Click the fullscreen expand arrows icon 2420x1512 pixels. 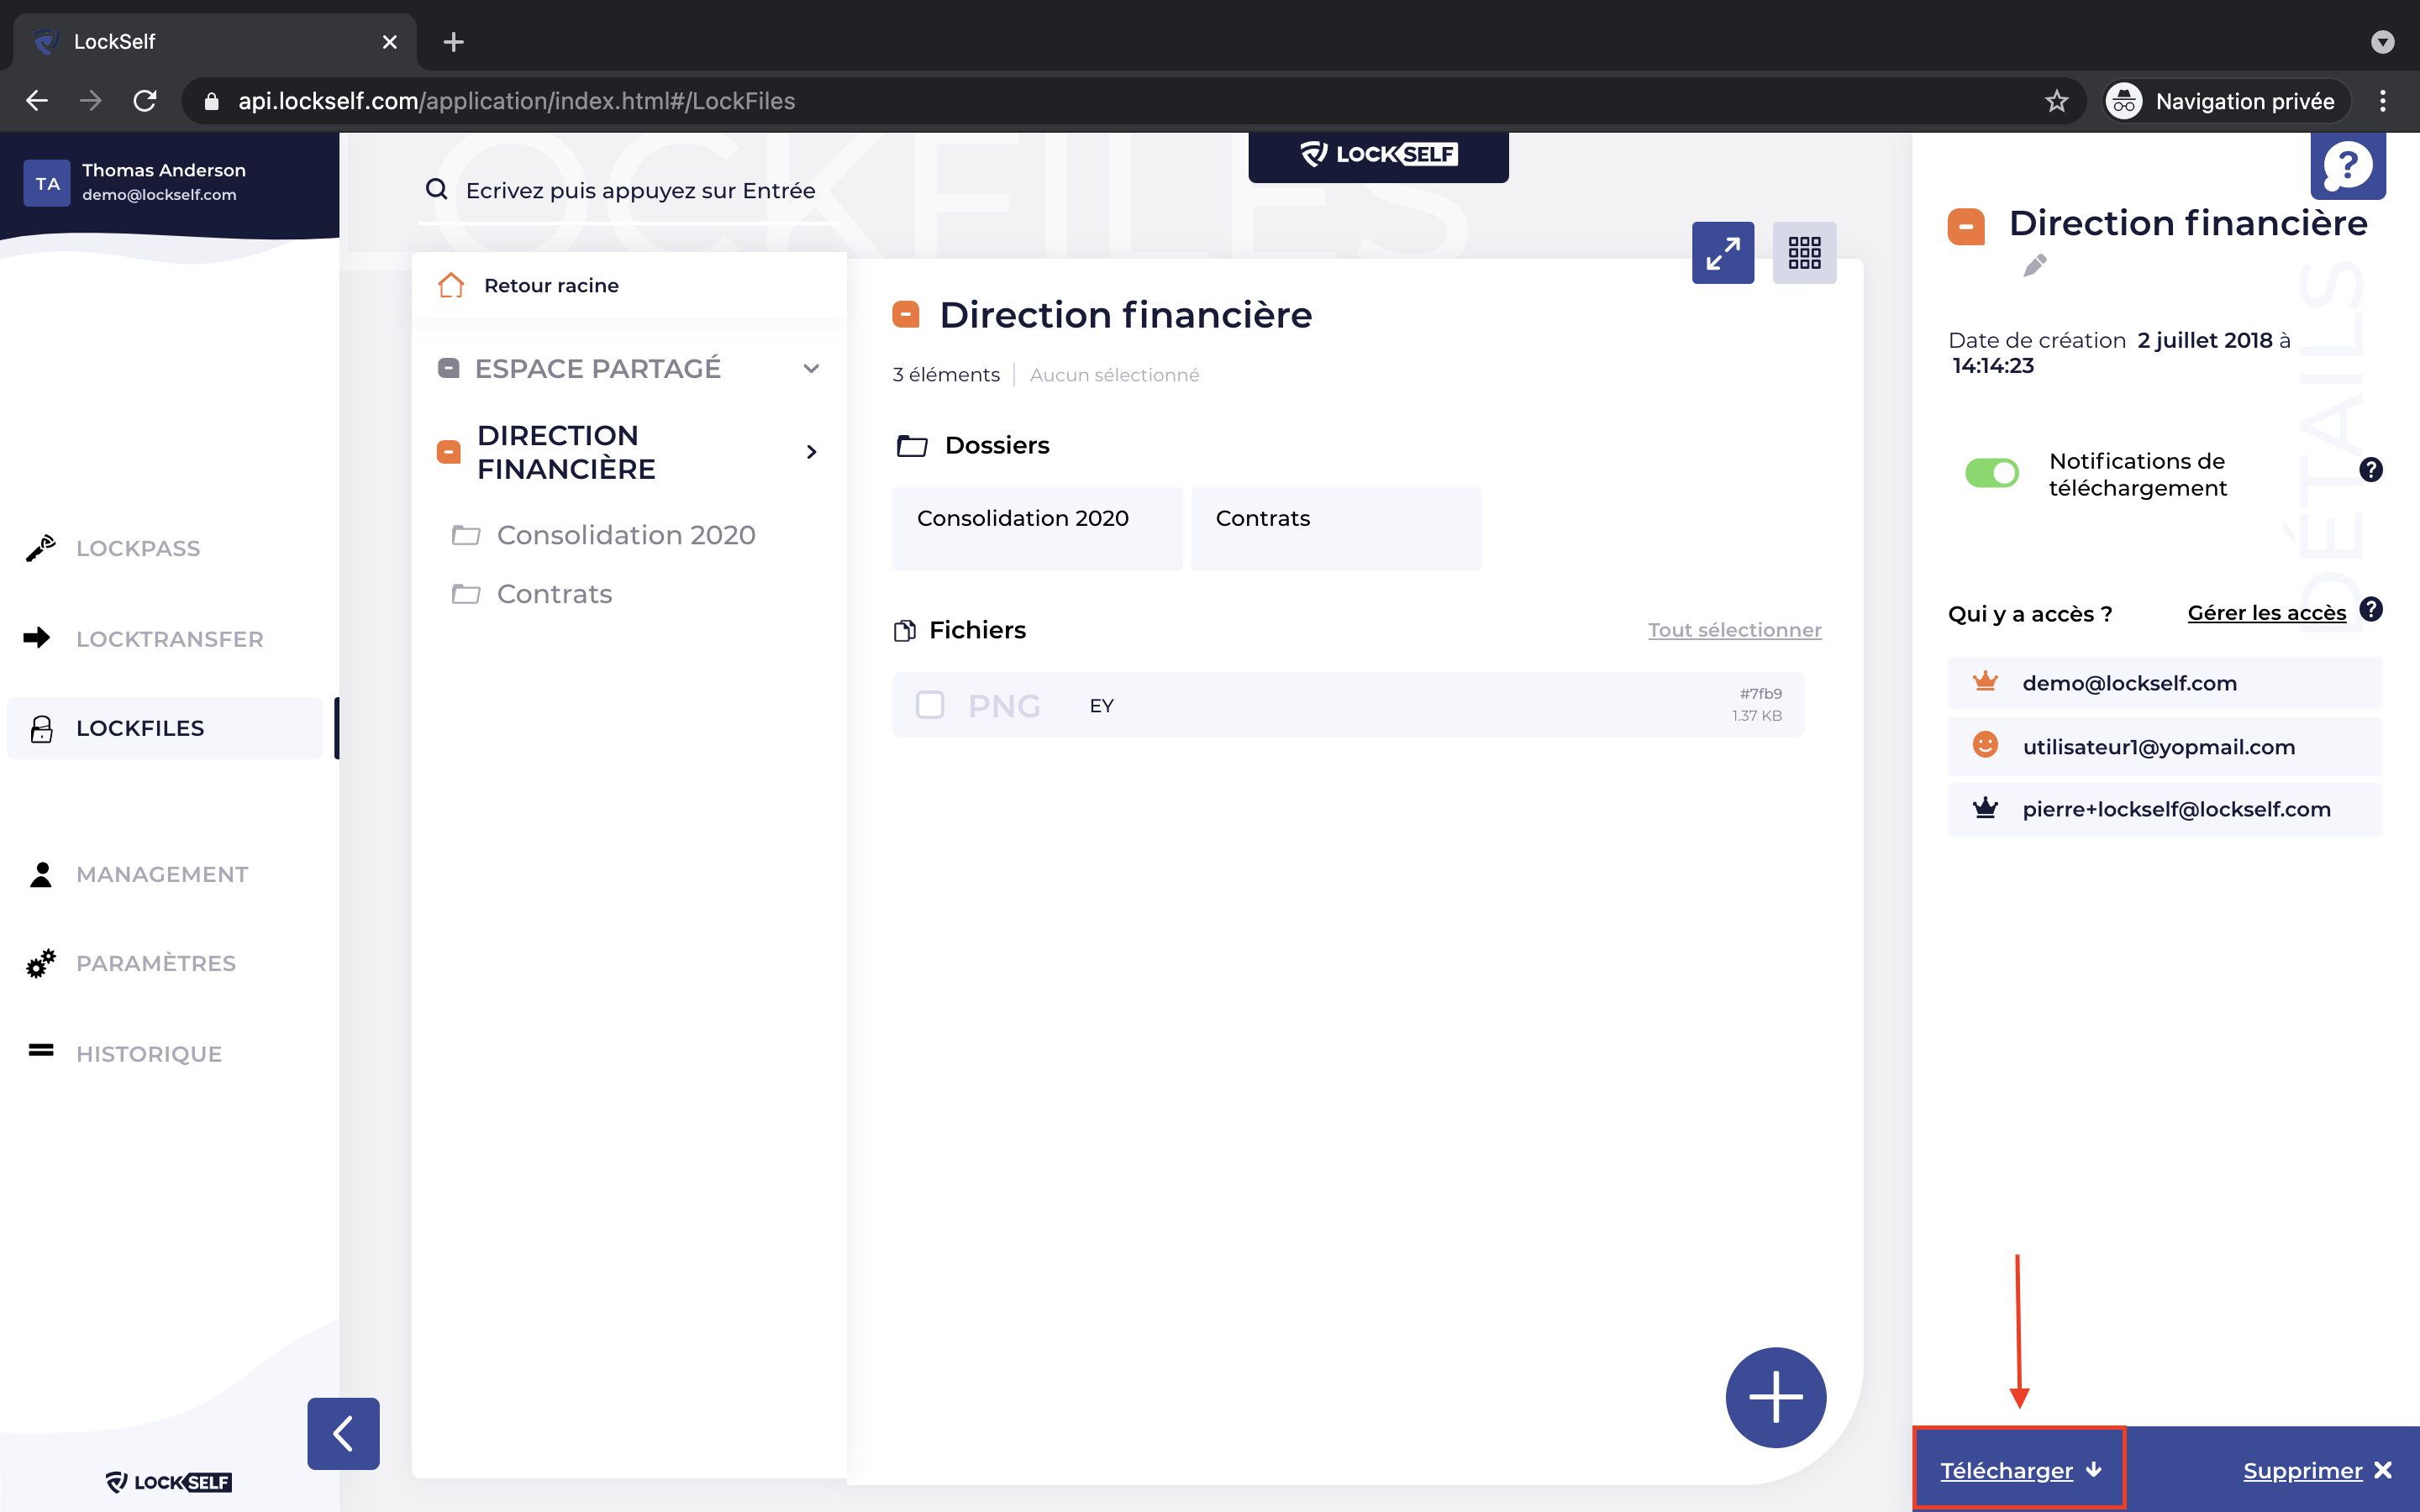tap(1722, 253)
